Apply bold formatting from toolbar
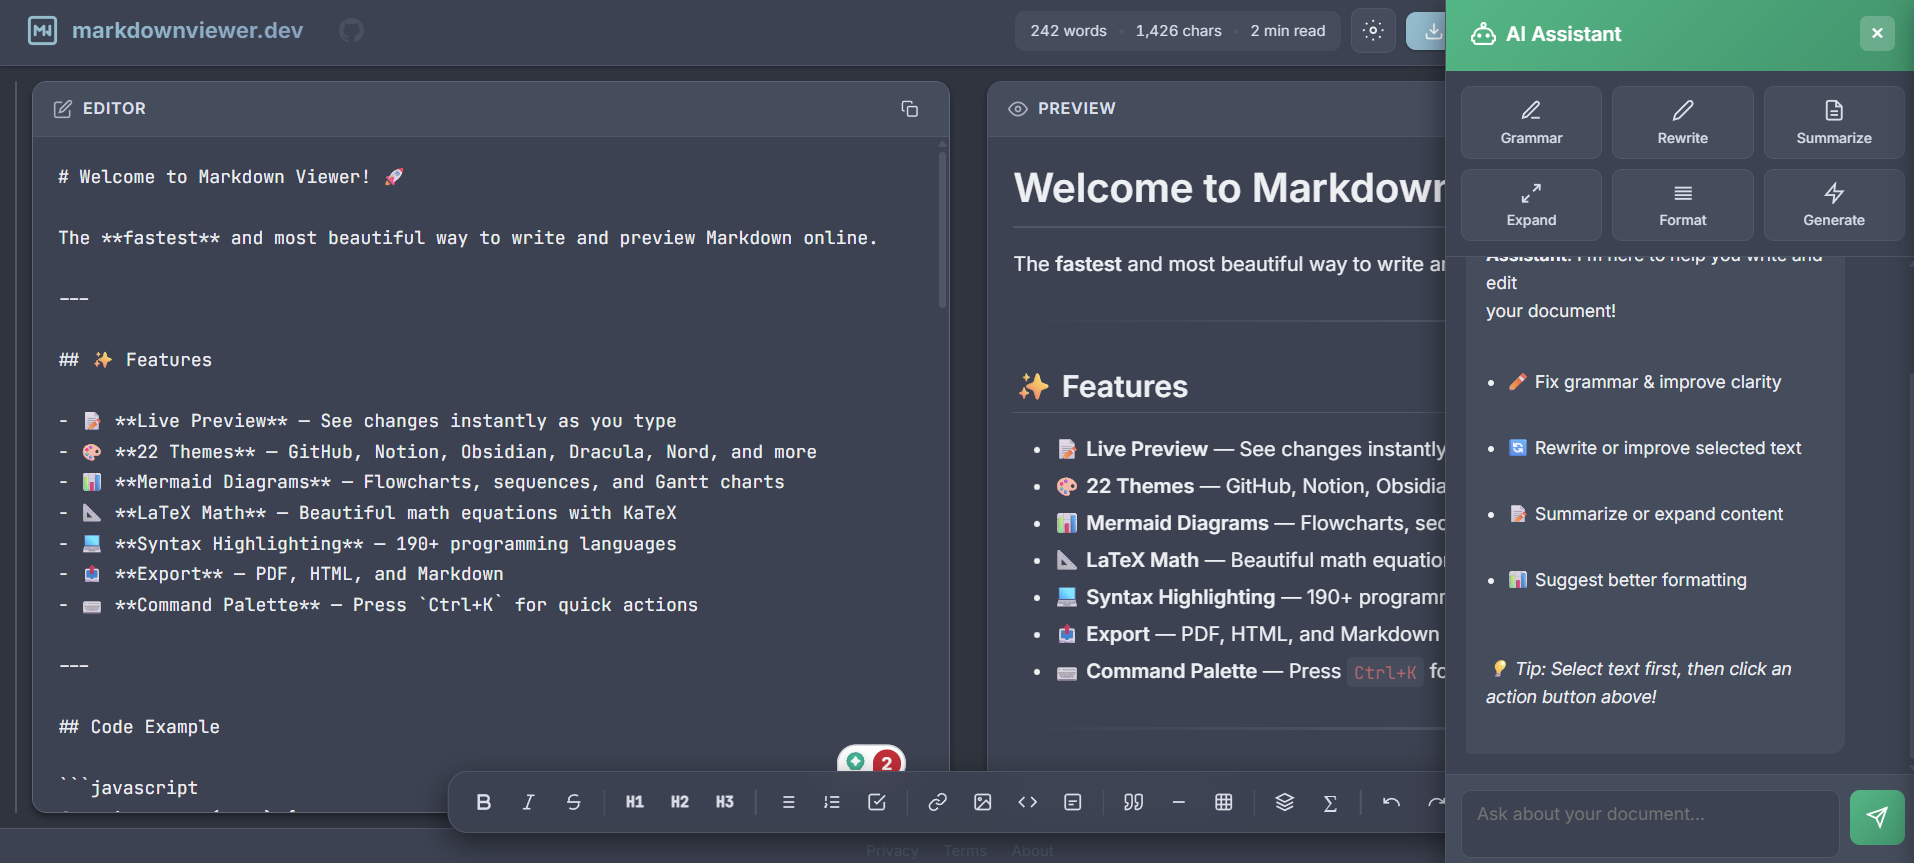Image resolution: width=1914 pixels, height=863 pixels. tap(484, 802)
